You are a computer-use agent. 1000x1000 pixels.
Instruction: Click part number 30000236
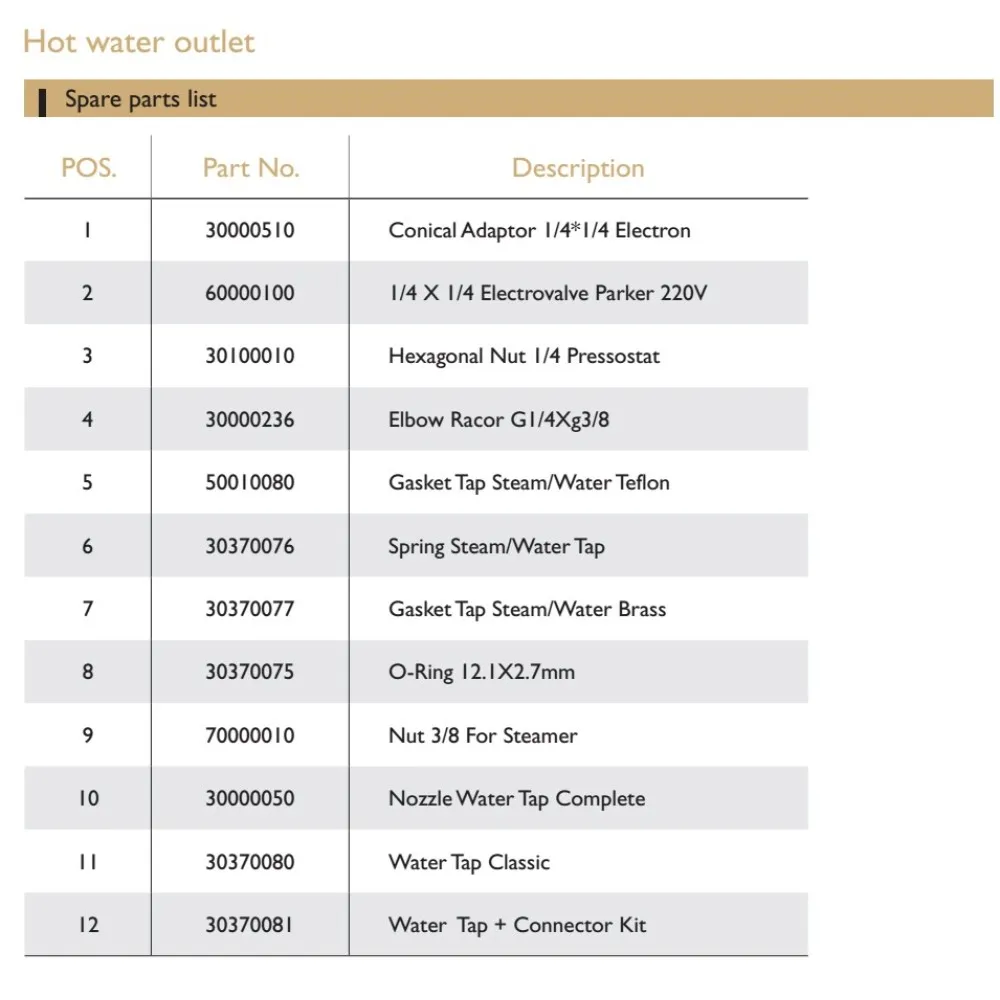click(x=250, y=420)
